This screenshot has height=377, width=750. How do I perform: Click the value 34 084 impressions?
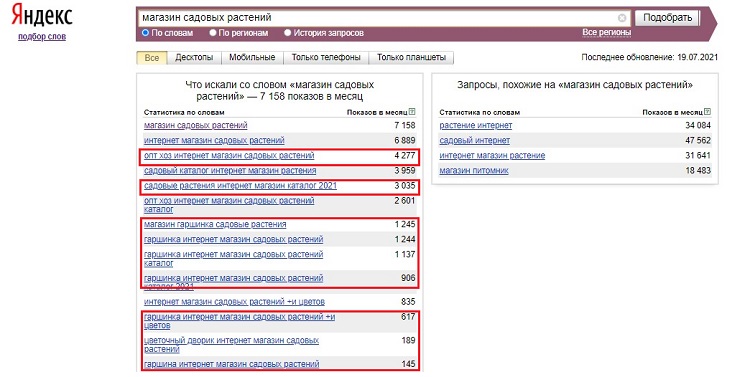[698, 125]
